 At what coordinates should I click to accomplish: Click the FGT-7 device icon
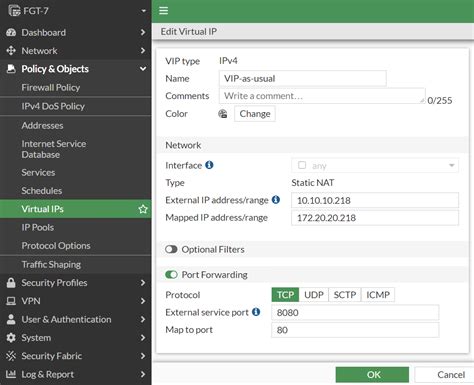[14, 11]
